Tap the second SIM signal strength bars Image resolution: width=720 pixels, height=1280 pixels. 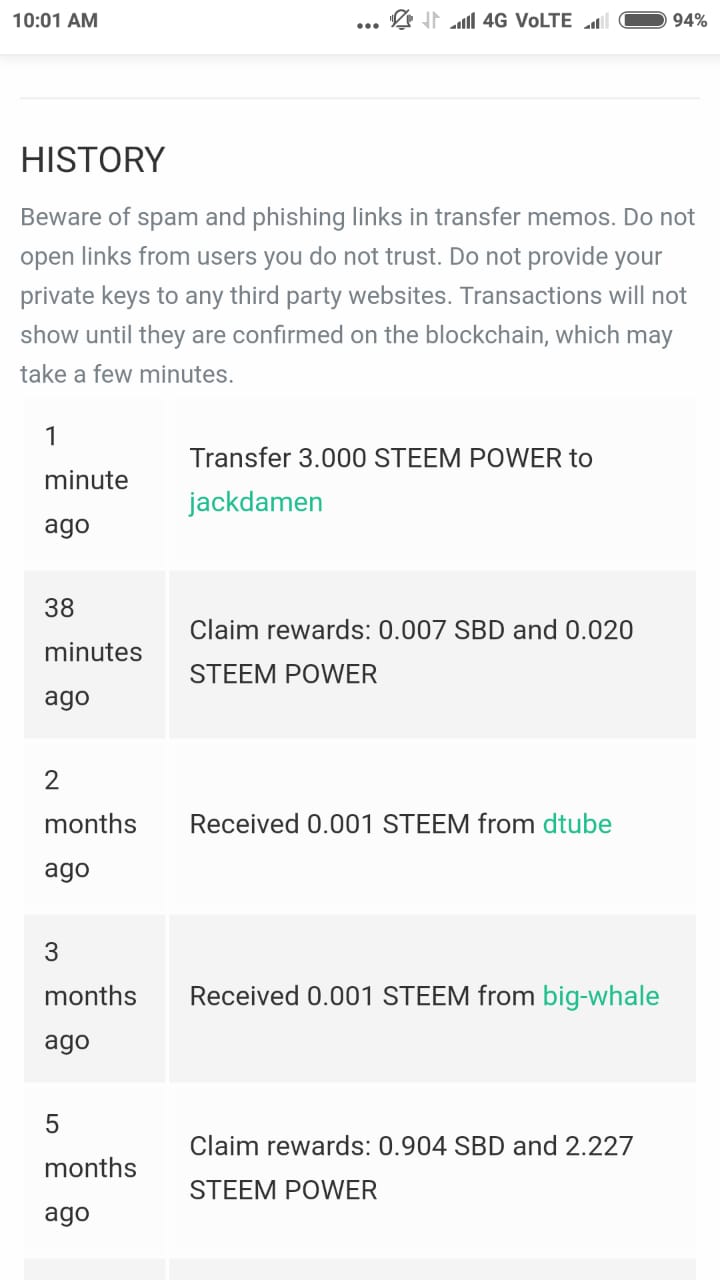[x=596, y=21]
